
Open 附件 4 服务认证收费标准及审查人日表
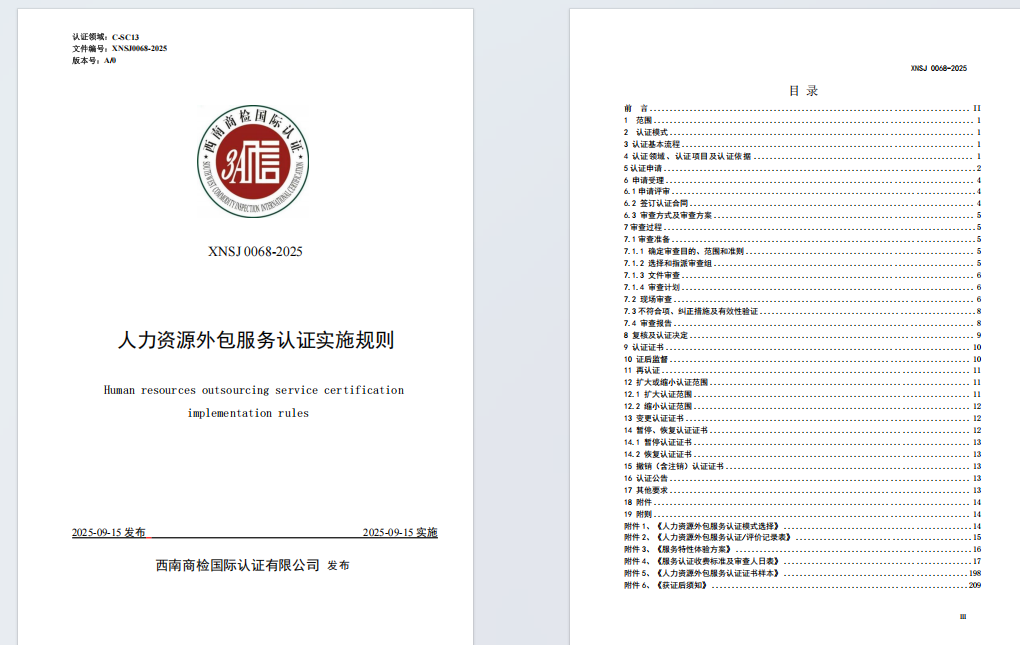pyautogui.click(x=698, y=561)
